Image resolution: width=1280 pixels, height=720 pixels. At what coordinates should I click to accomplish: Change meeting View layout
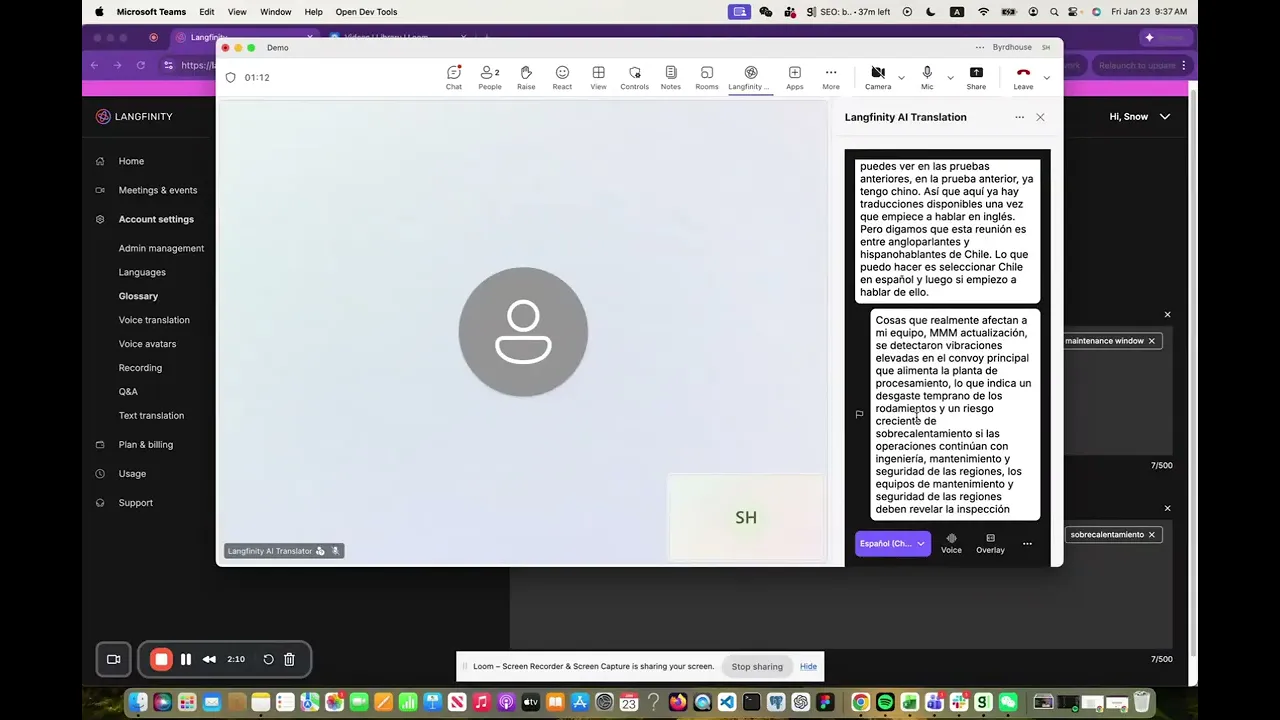[598, 78]
